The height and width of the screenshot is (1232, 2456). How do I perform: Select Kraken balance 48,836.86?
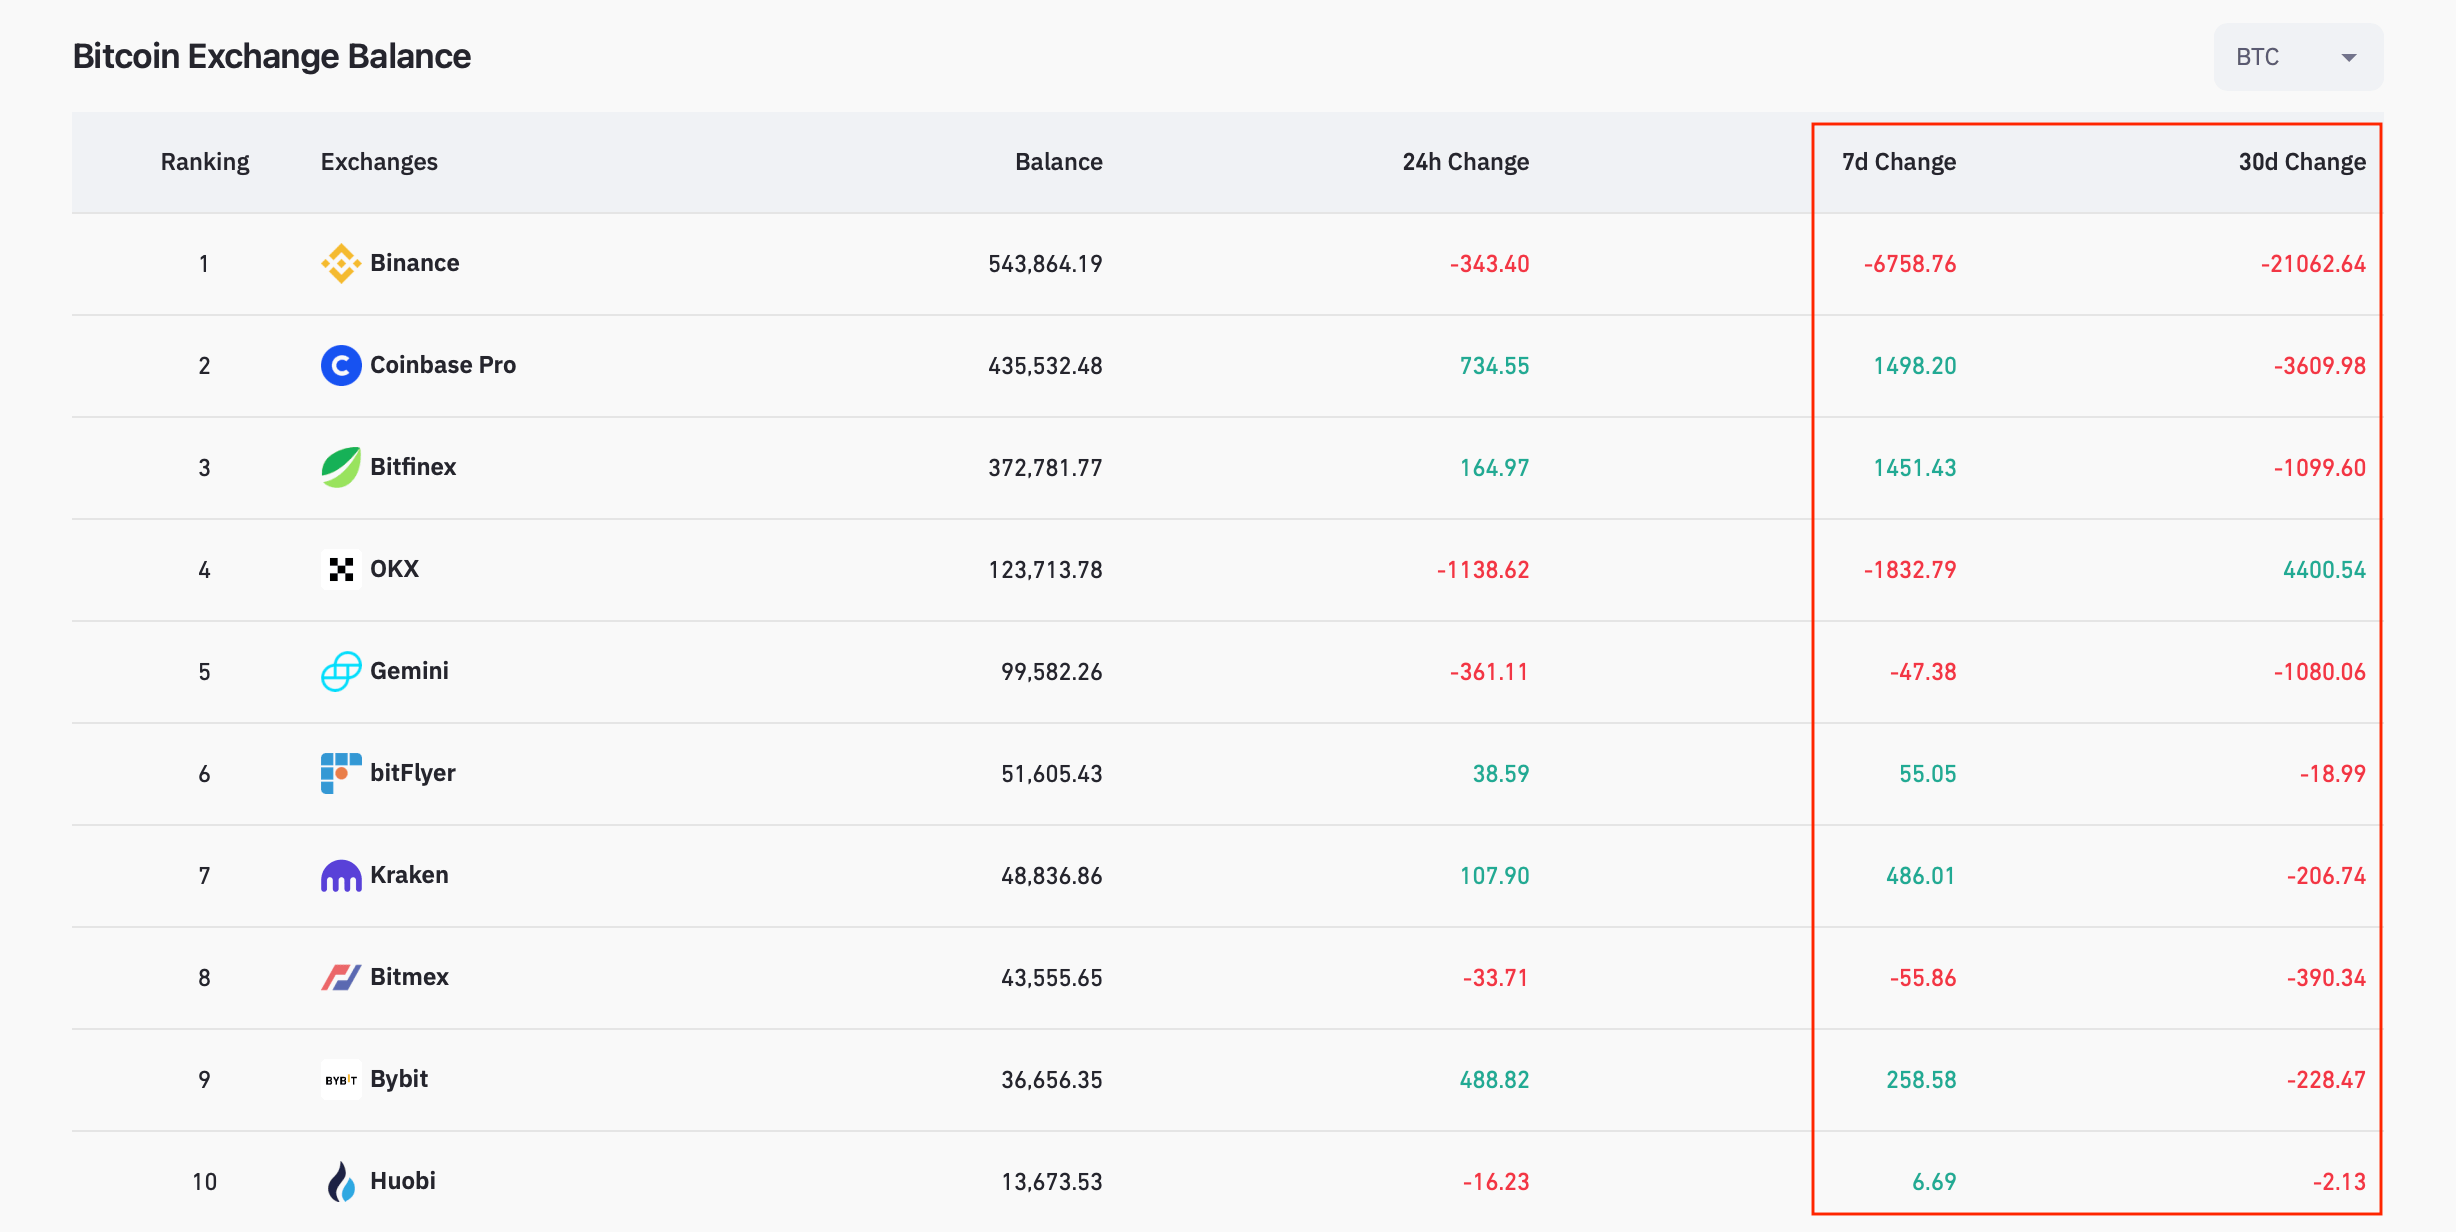pos(1052,876)
